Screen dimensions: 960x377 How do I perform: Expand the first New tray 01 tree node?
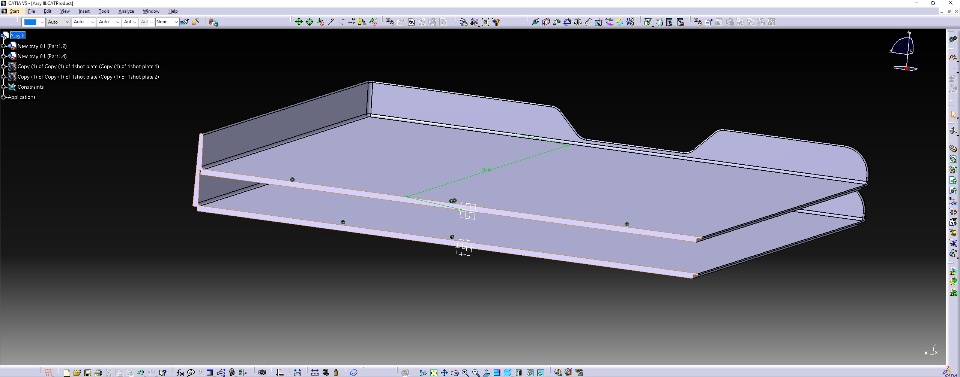point(4,46)
